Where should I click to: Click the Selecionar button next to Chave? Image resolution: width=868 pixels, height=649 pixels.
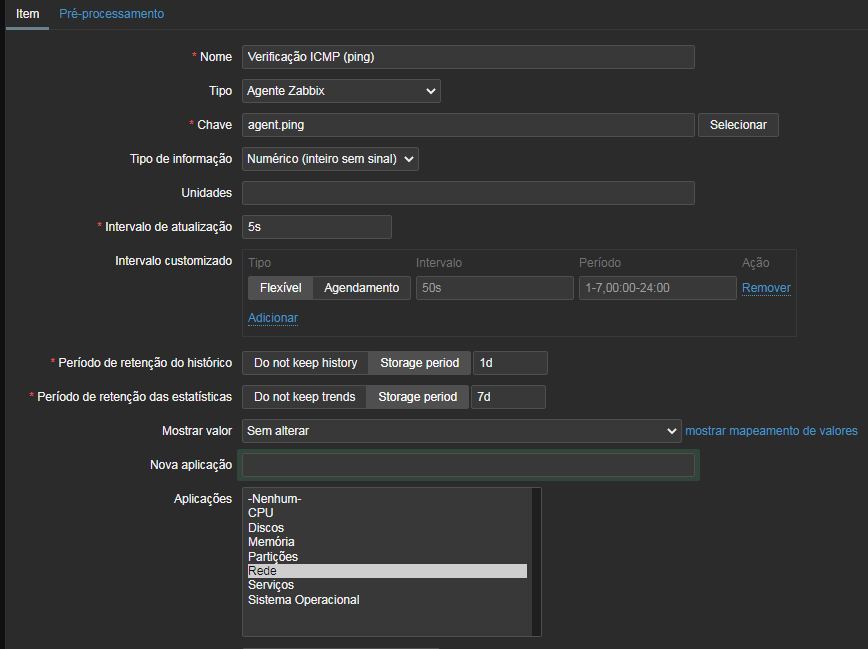737,125
